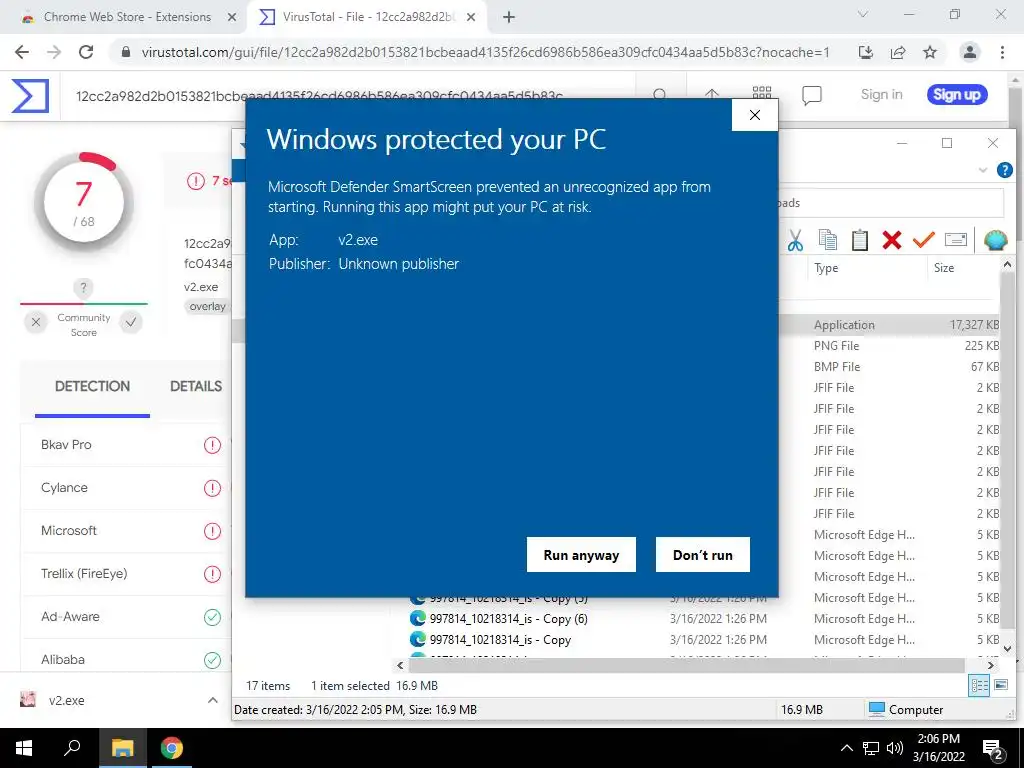Expand the Explorer ribbon chevron
Image resolution: width=1024 pixels, height=768 pixels.
983,170
